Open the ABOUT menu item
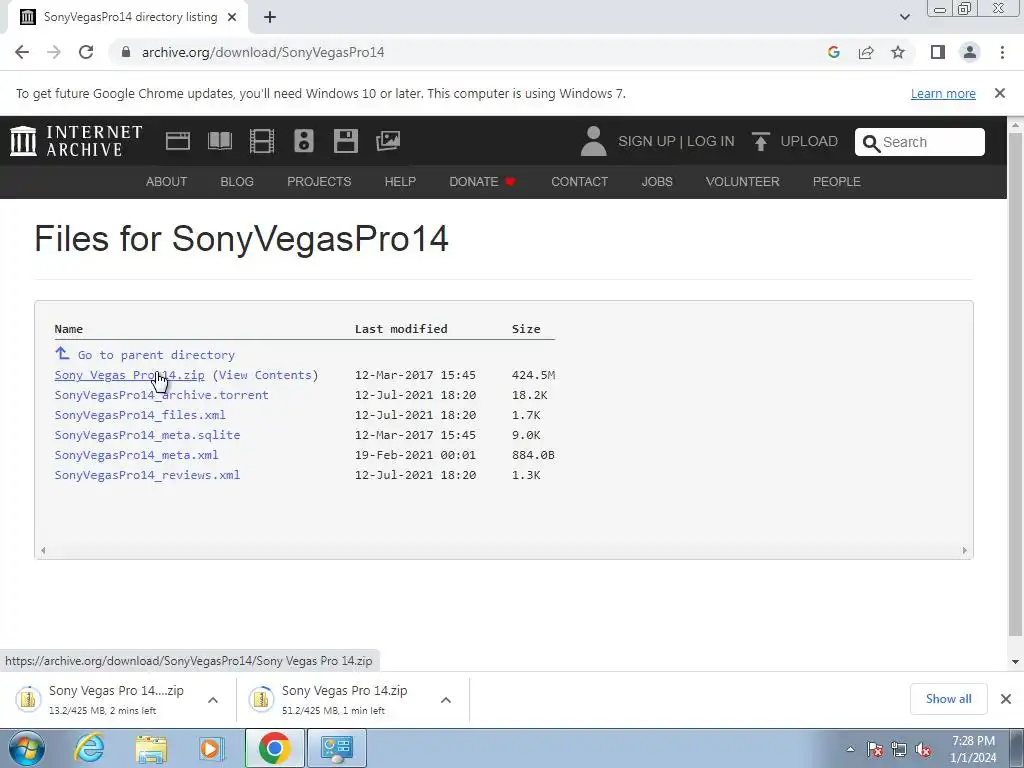 point(167,182)
